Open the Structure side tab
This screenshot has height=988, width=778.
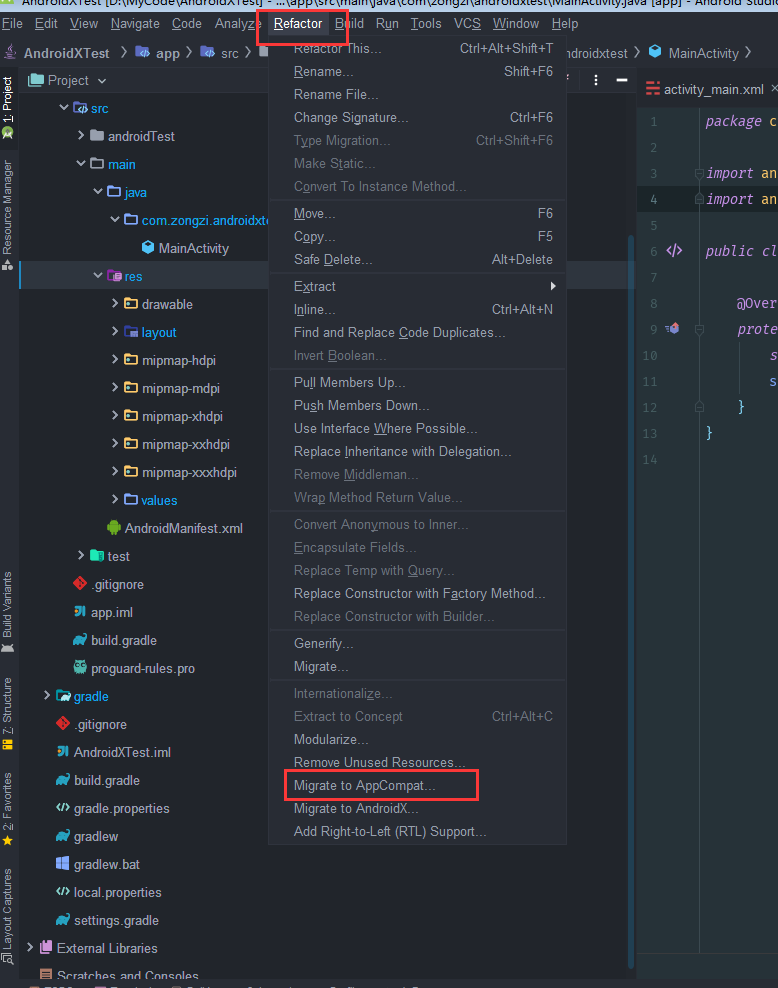[8, 713]
